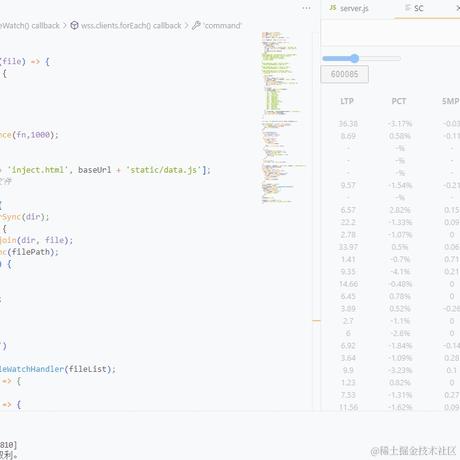Select the LTP value 3.89
Image resolution: width=460 pixels, height=460 pixels.
pyautogui.click(x=348, y=309)
